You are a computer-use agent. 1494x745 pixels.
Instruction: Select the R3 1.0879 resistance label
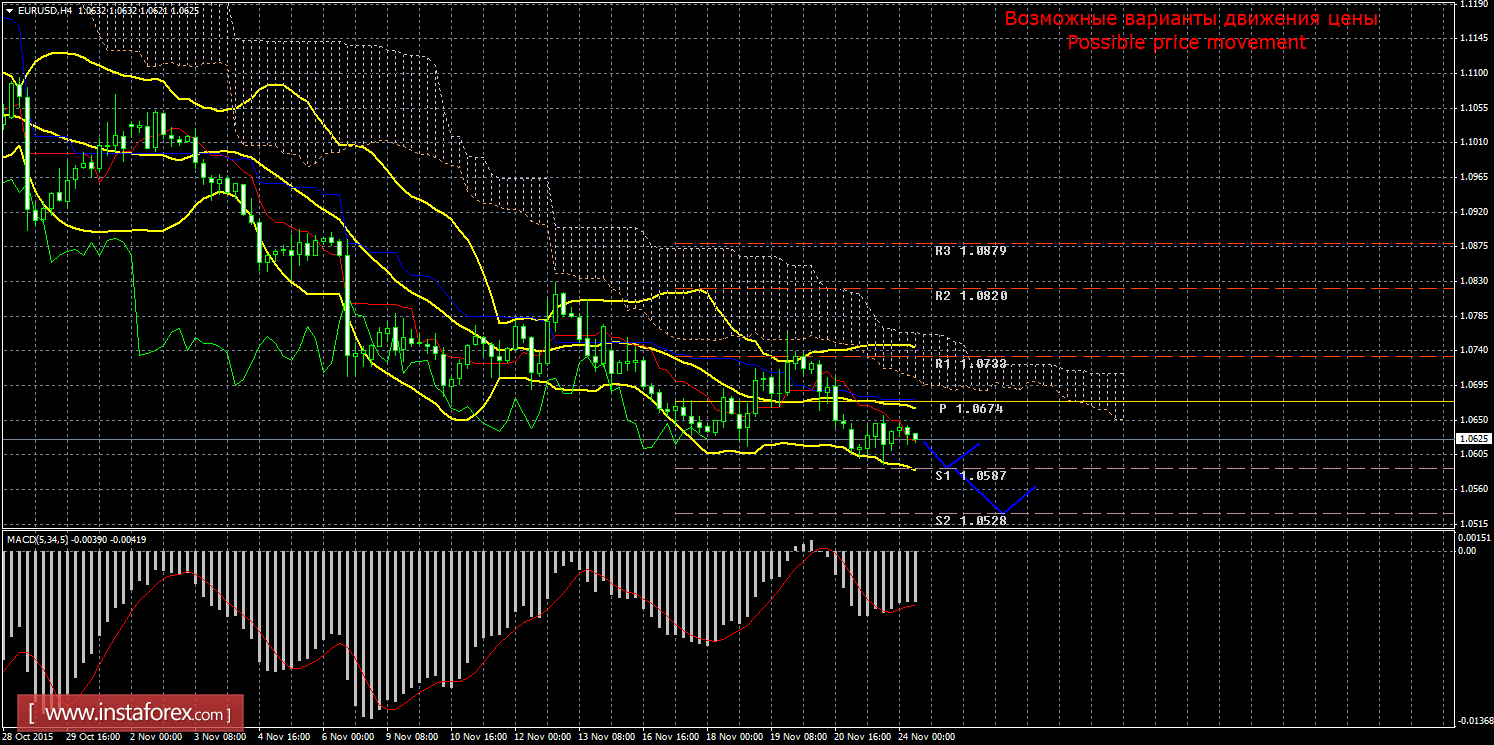[970, 251]
